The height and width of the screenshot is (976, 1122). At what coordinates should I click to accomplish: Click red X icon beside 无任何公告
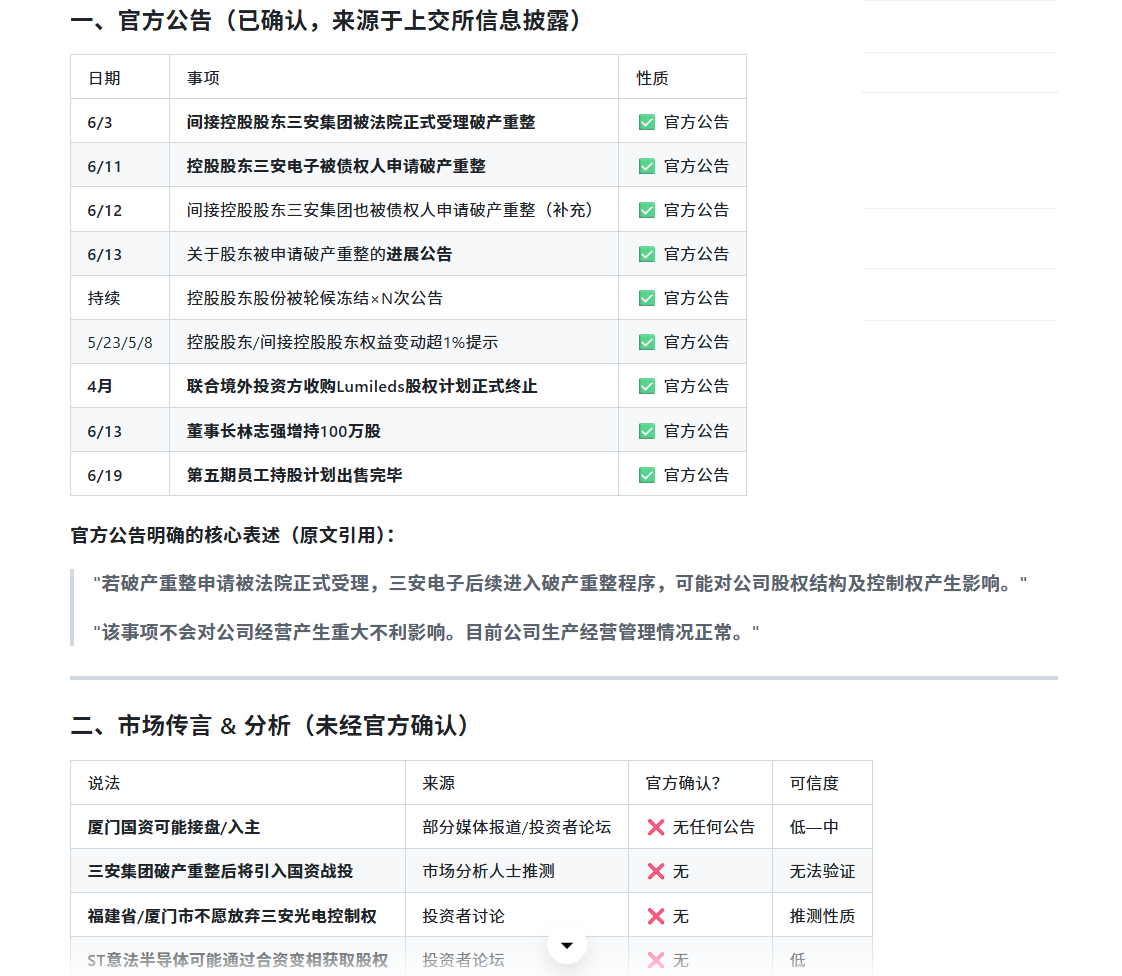click(x=655, y=827)
